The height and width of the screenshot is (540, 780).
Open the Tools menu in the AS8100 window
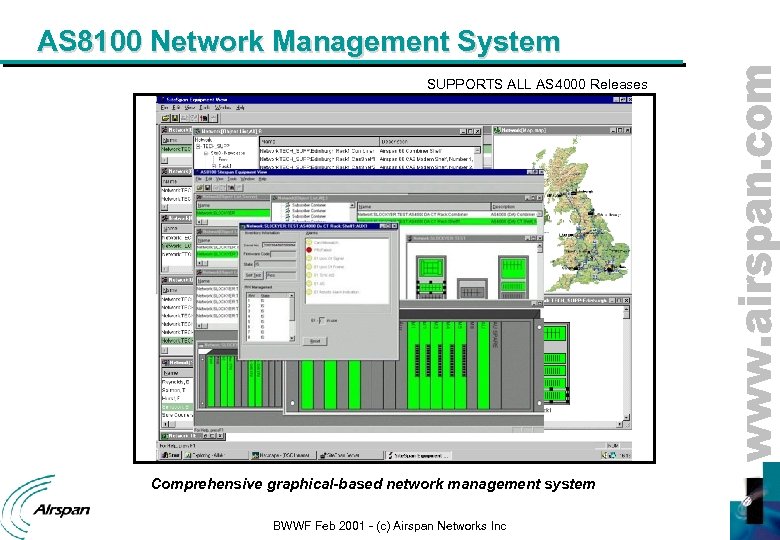232,179
